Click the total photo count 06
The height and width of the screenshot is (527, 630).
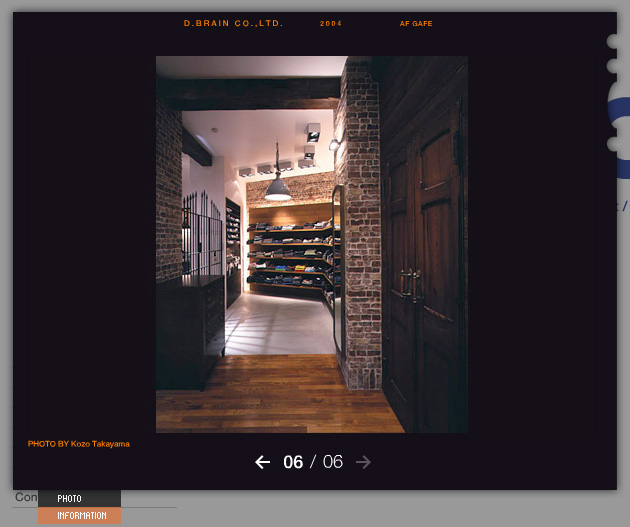333,462
